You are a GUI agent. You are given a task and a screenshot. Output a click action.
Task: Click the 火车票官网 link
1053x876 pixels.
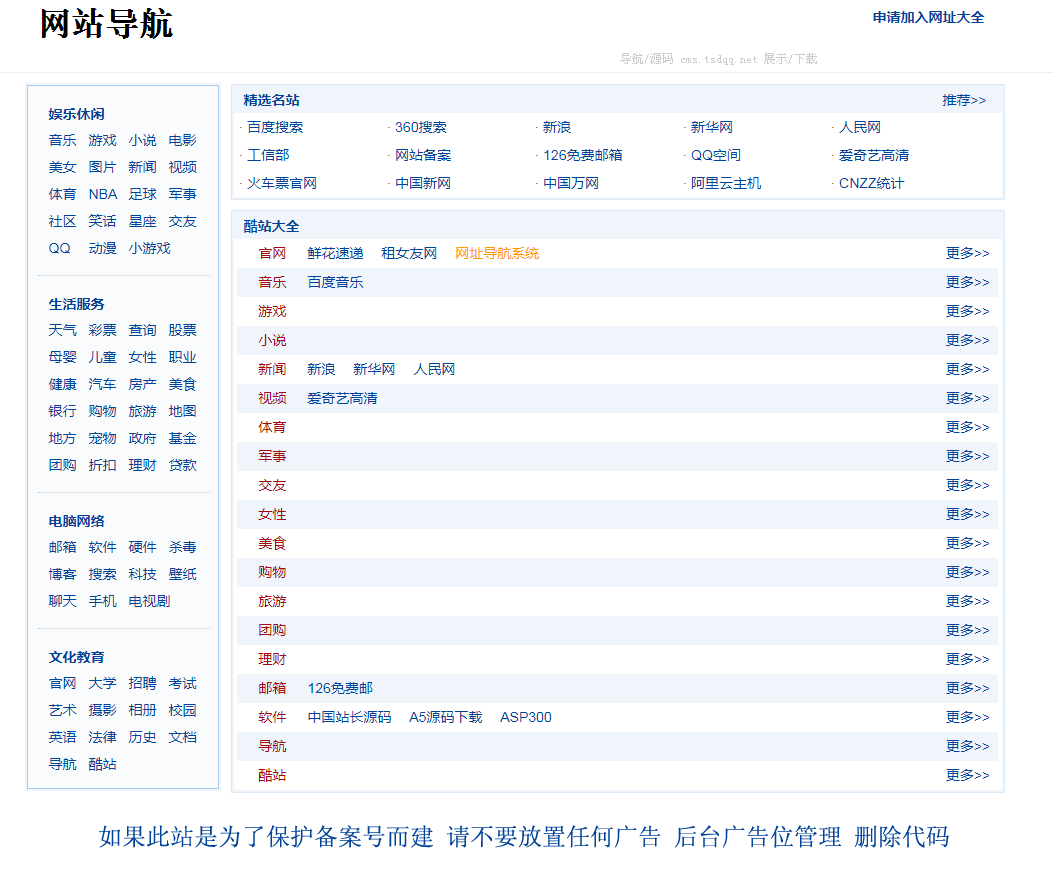tap(281, 183)
